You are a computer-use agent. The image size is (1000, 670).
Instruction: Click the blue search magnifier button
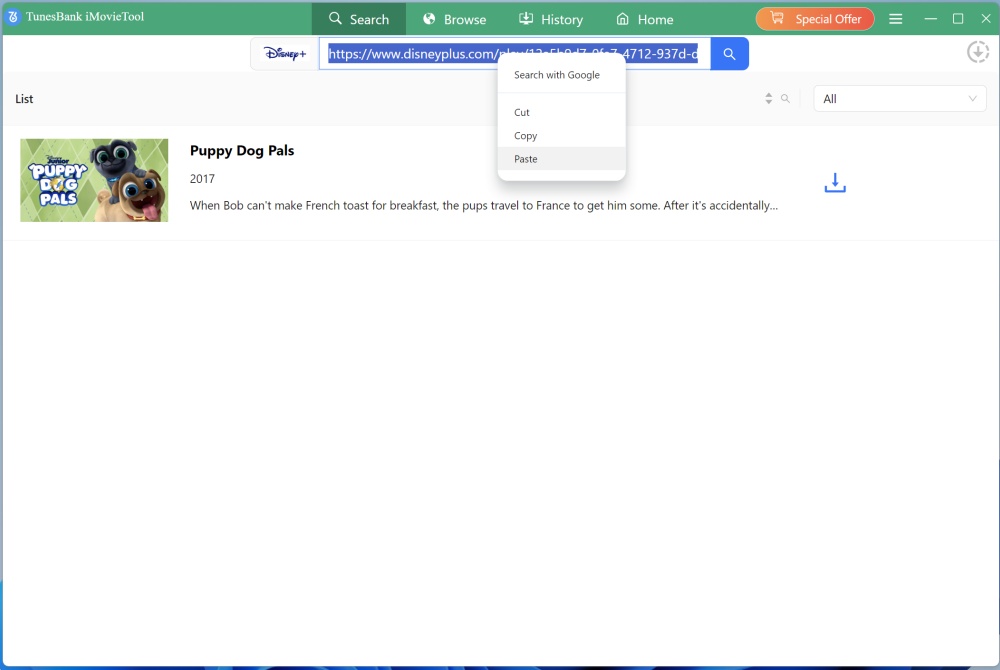[729, 54]
